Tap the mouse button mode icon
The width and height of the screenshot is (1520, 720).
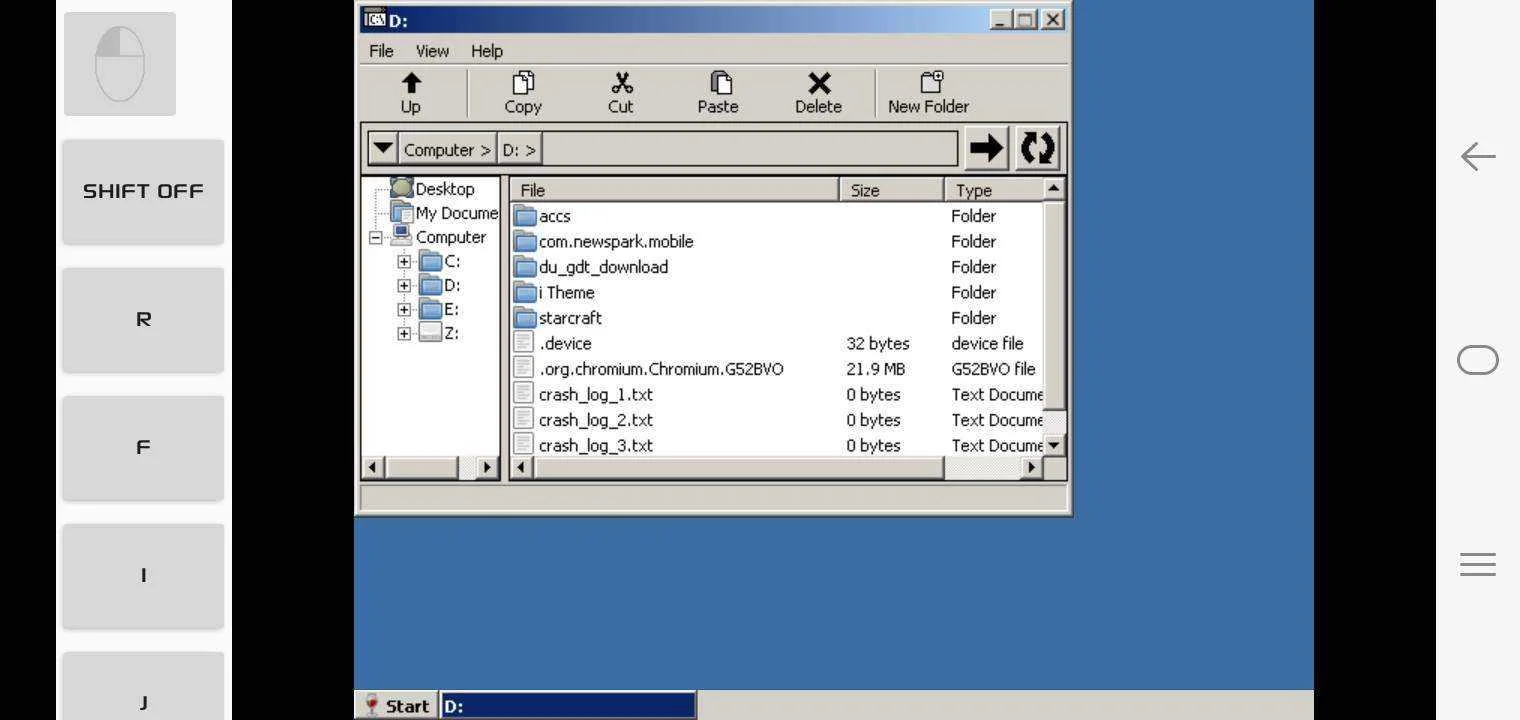(x=120, y=64)
